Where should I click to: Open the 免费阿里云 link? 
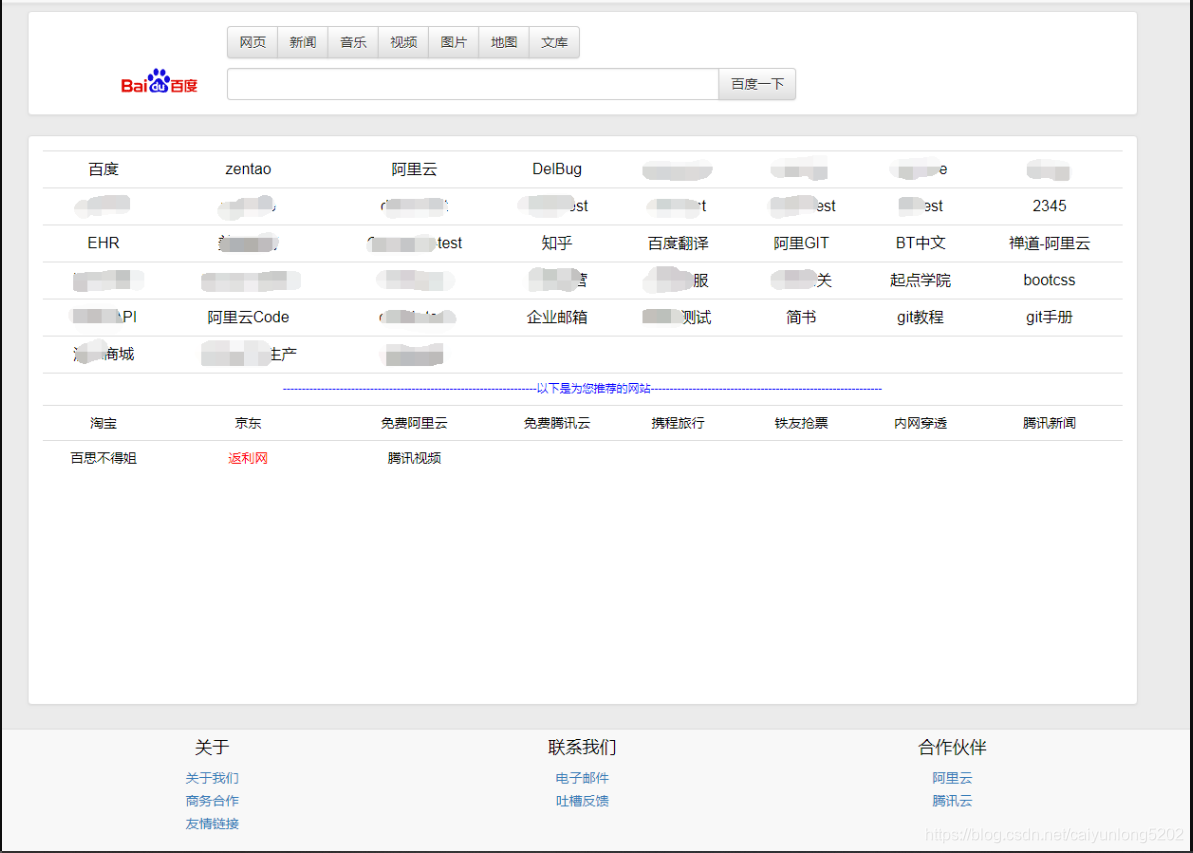coord(414,423)
